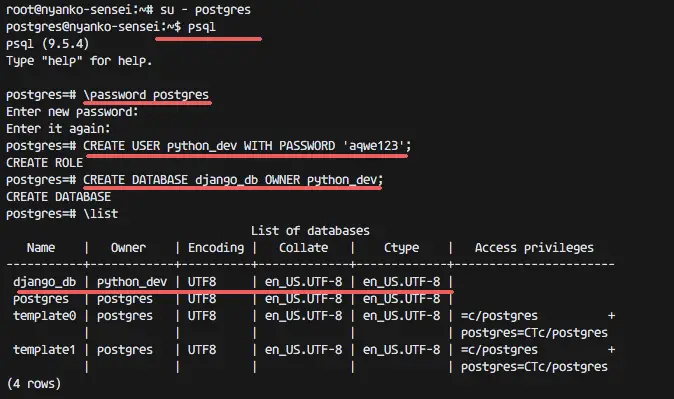Click the '\password postgres' command
This screenshot has height=399, width=674.
point(146,95)
